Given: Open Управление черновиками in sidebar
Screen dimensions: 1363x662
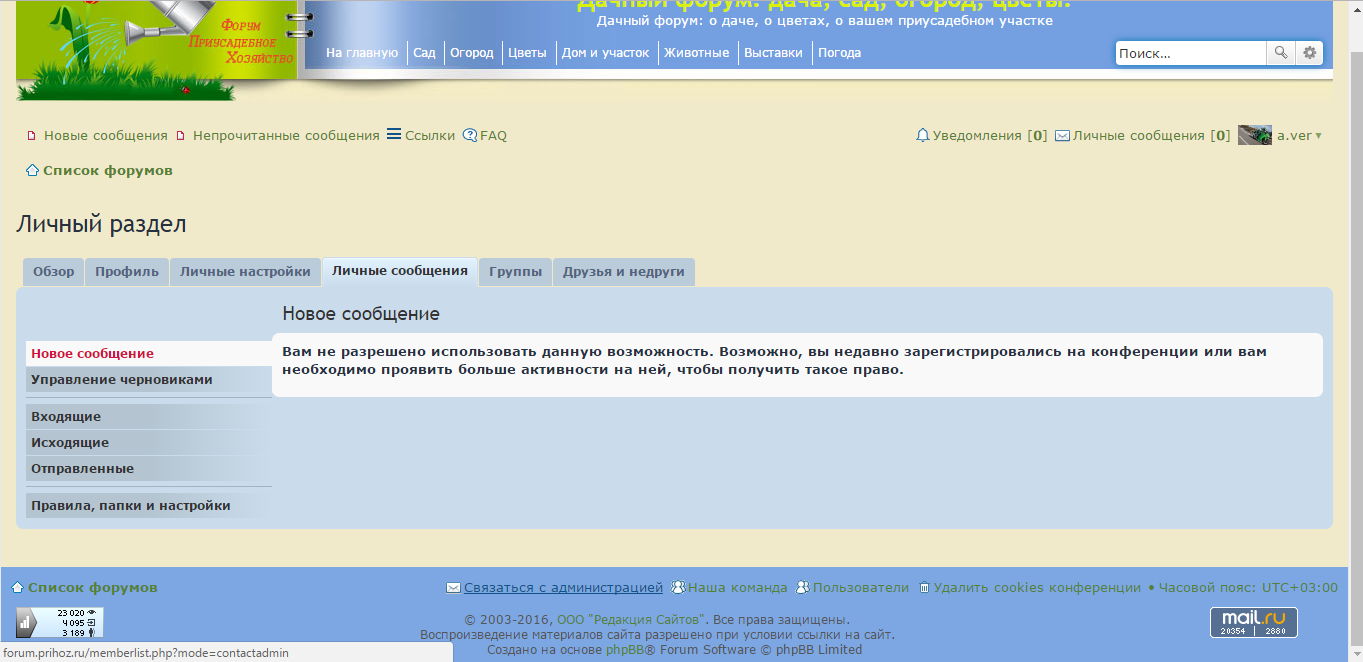Looking at the screenshot, I should pos(121,379).
